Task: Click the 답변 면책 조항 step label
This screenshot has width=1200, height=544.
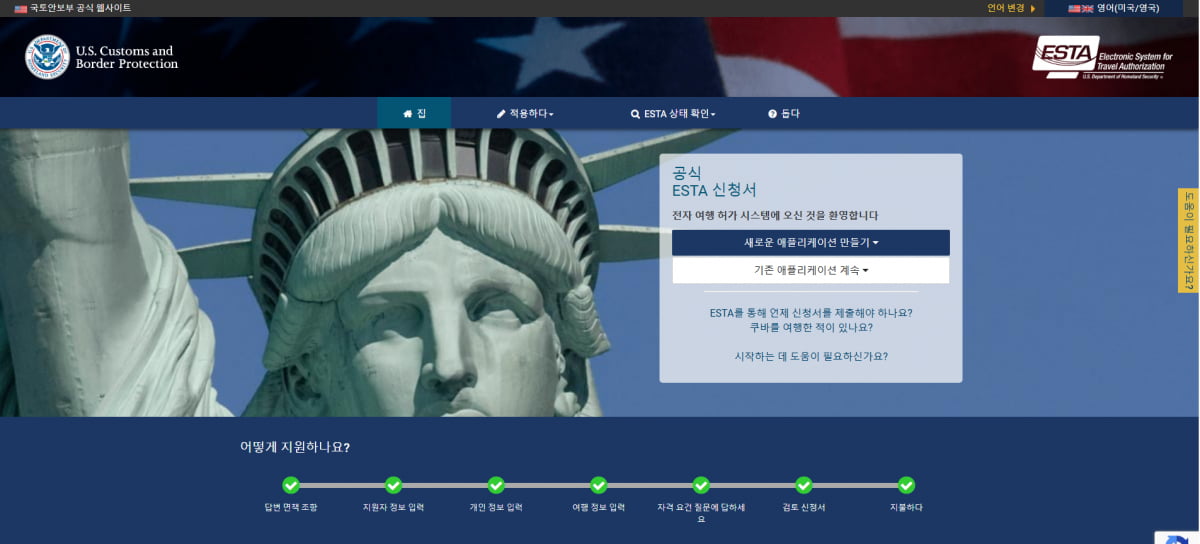Action: coord(291,507)
